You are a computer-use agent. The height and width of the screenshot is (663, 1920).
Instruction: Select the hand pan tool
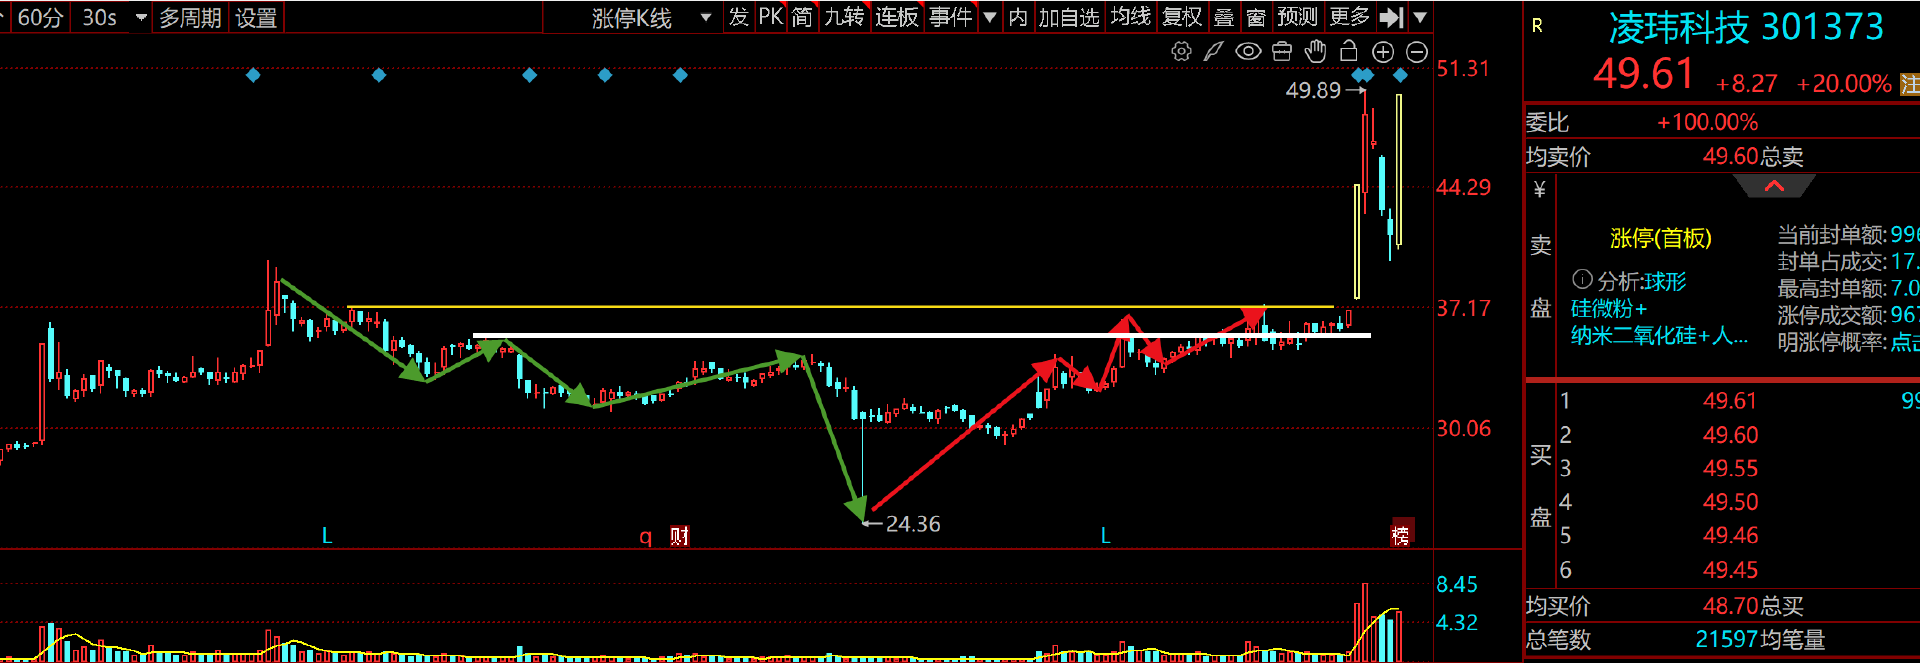pyautogui.click(x=1315, y=52)
